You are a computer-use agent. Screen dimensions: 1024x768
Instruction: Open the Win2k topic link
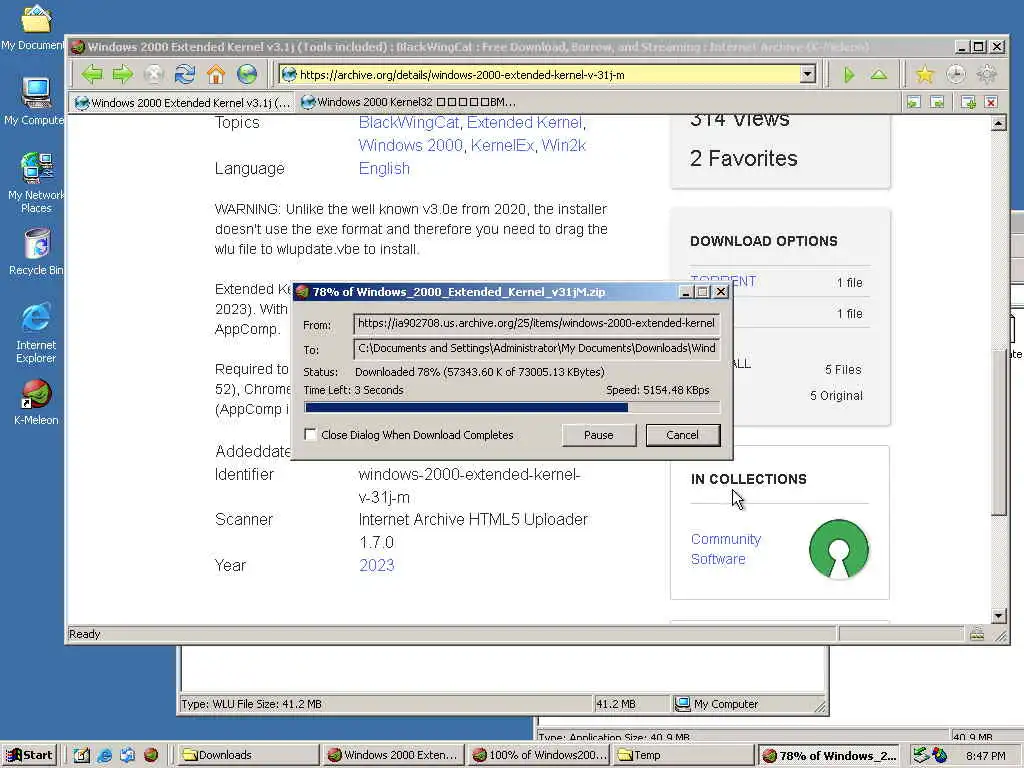[564, 145]
